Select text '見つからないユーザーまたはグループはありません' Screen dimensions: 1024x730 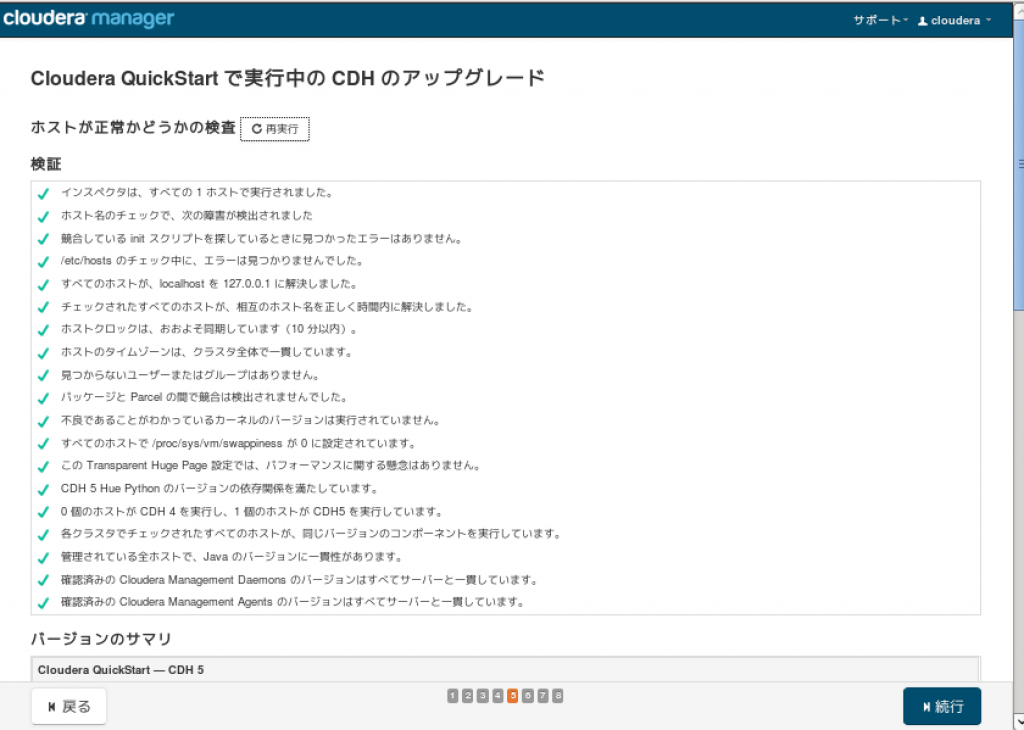pyautogui.click(x=185, y=375)
